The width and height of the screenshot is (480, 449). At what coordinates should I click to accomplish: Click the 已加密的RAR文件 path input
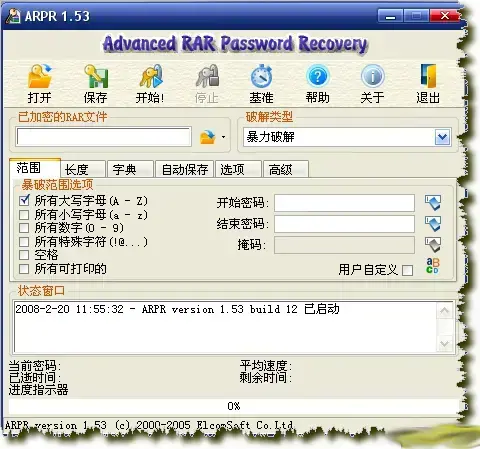tap(104, 137)
